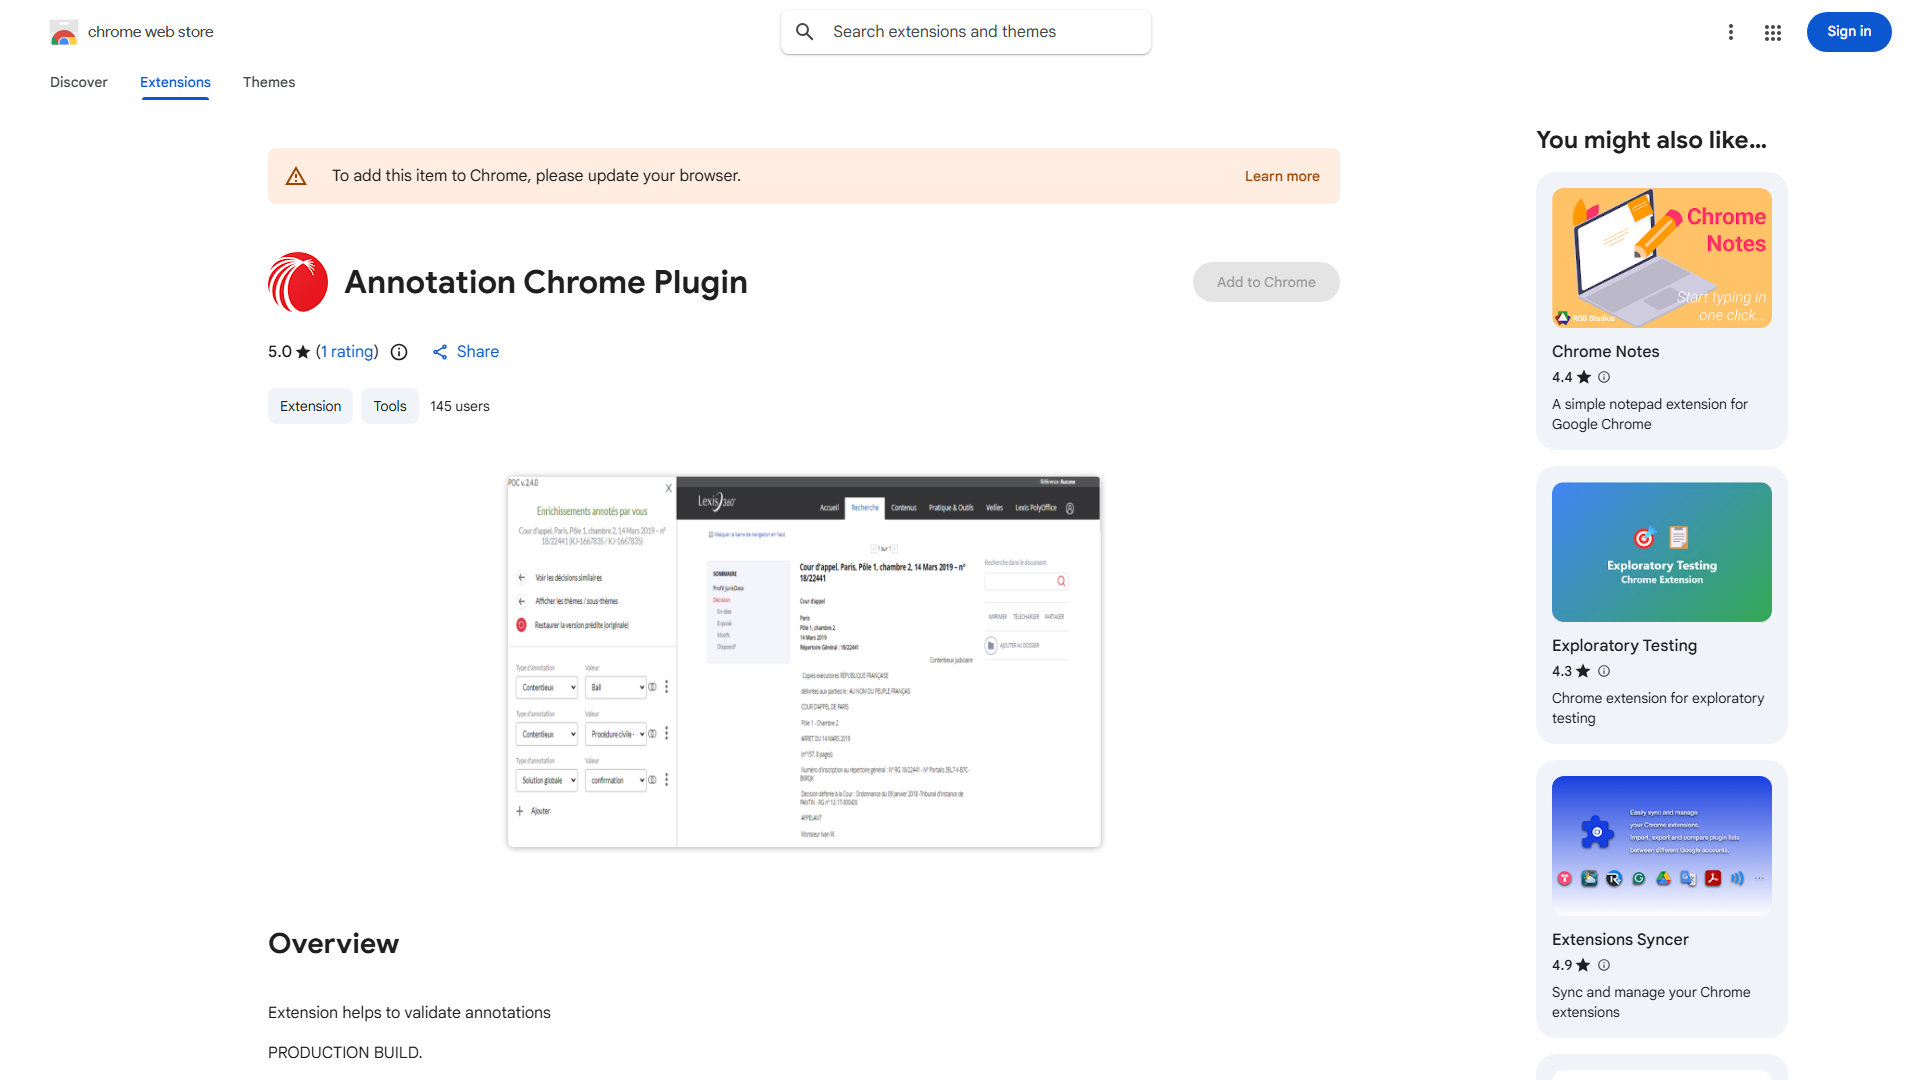Click the Chrome Notes suggestion thumbnail
Viewport: 1920px width, 1080px height.
coord(1660,258)
